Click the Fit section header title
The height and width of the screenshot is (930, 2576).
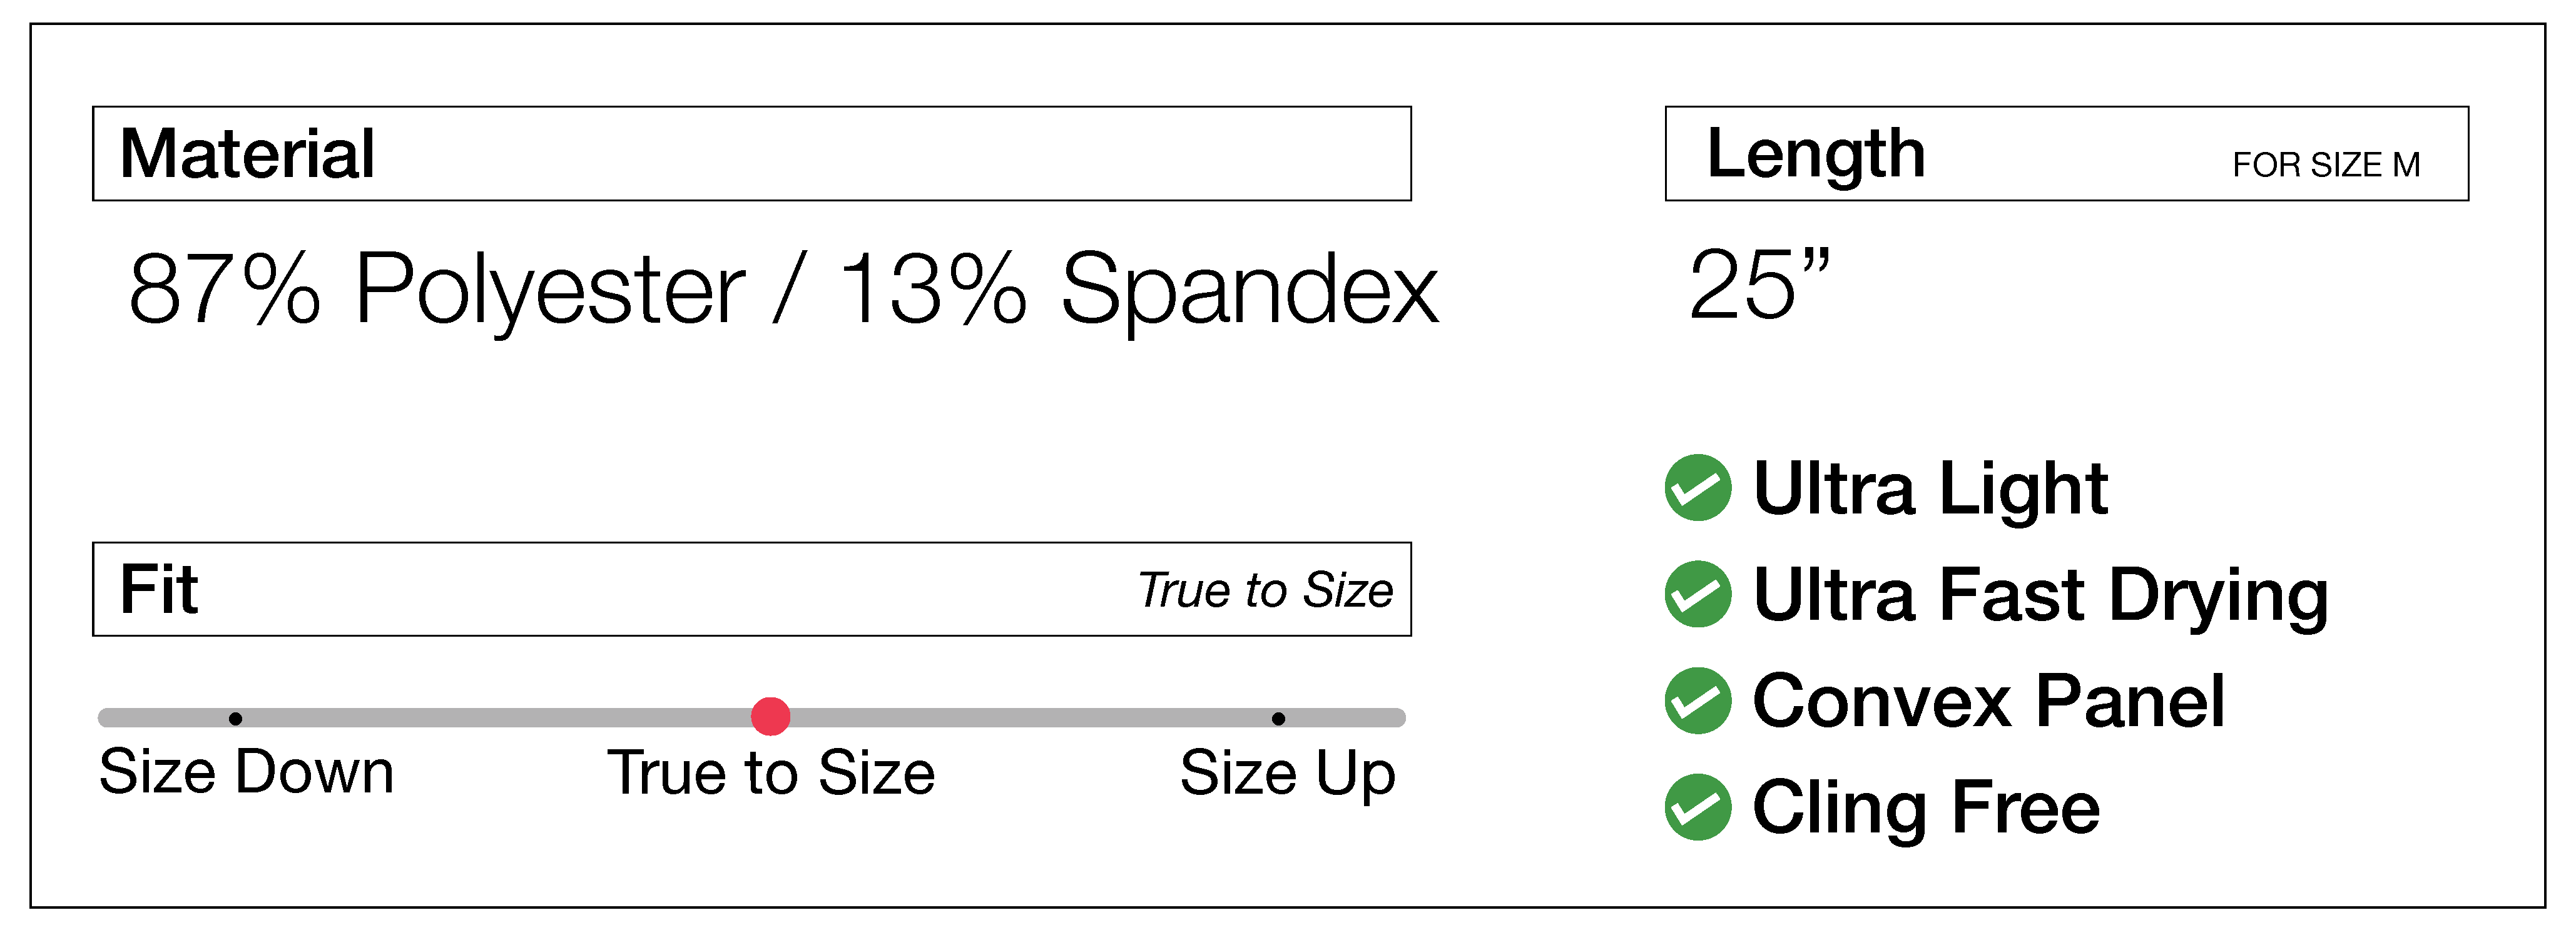(158, 589)
